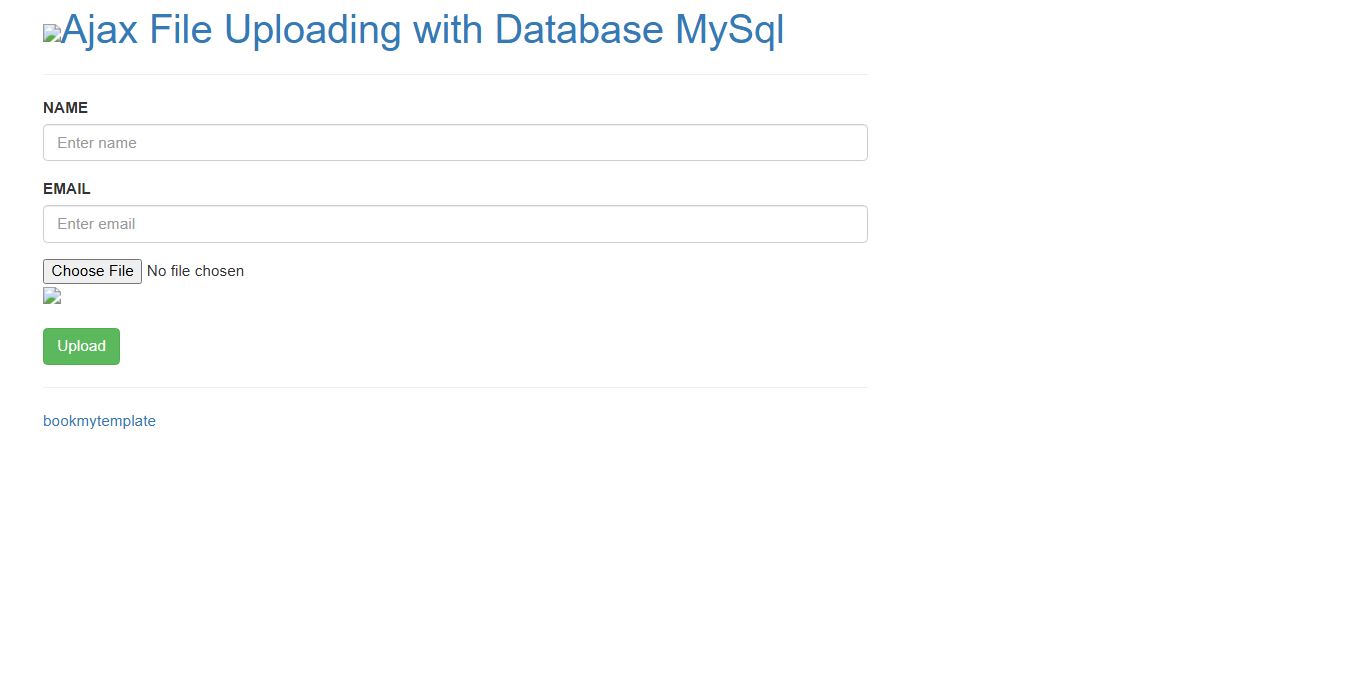Select the "Enter email" placeholder text
Viewport: 1346px width, 691px height.
click(x=96, y=224)
